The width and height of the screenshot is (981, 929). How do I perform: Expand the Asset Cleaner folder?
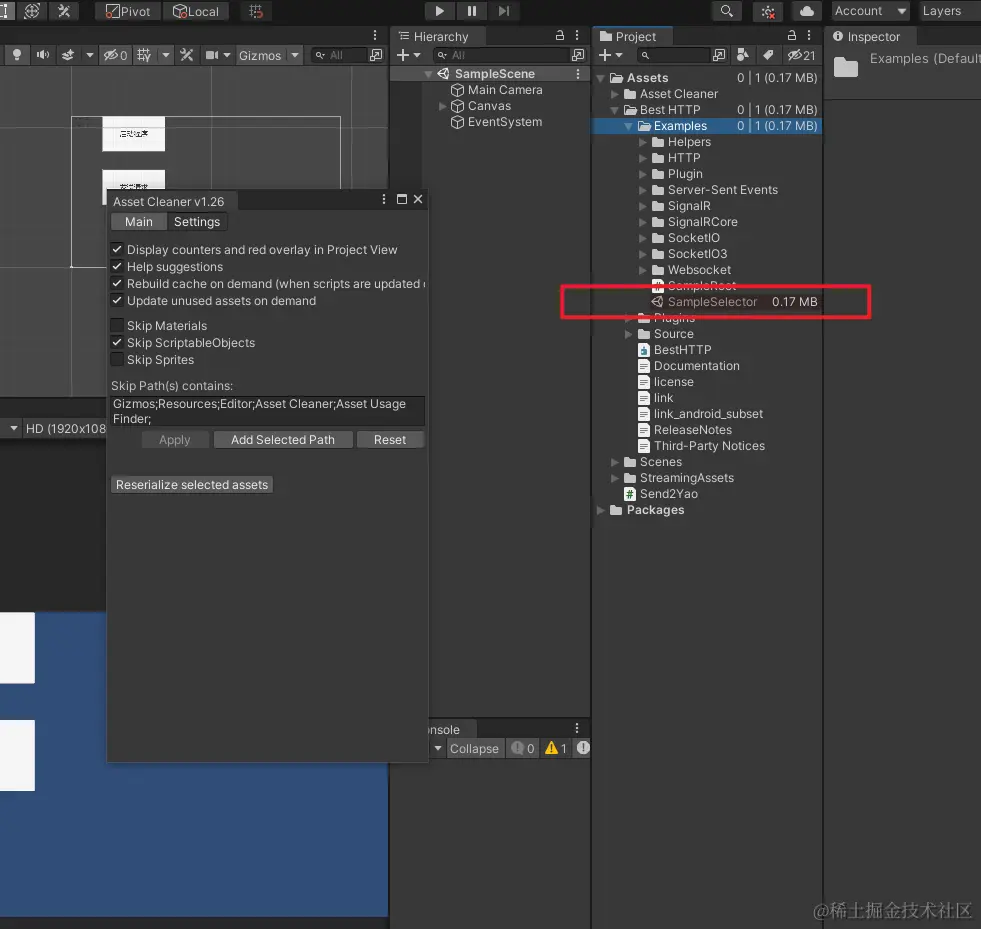pos(614,94)
